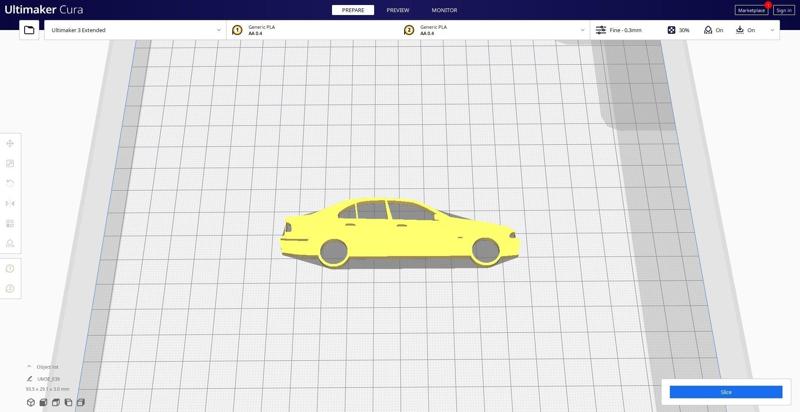Select the Mirror tool in left toolbar

tap(10, 203)
